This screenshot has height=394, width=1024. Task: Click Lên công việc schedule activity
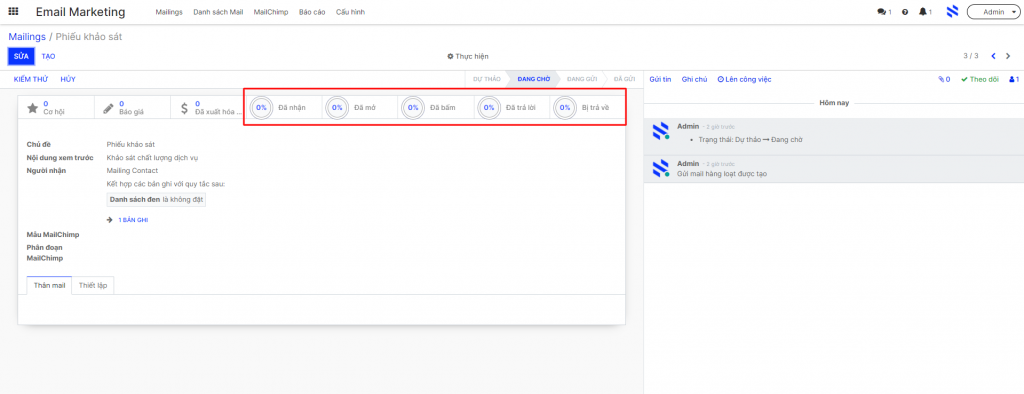coord(744,79)
